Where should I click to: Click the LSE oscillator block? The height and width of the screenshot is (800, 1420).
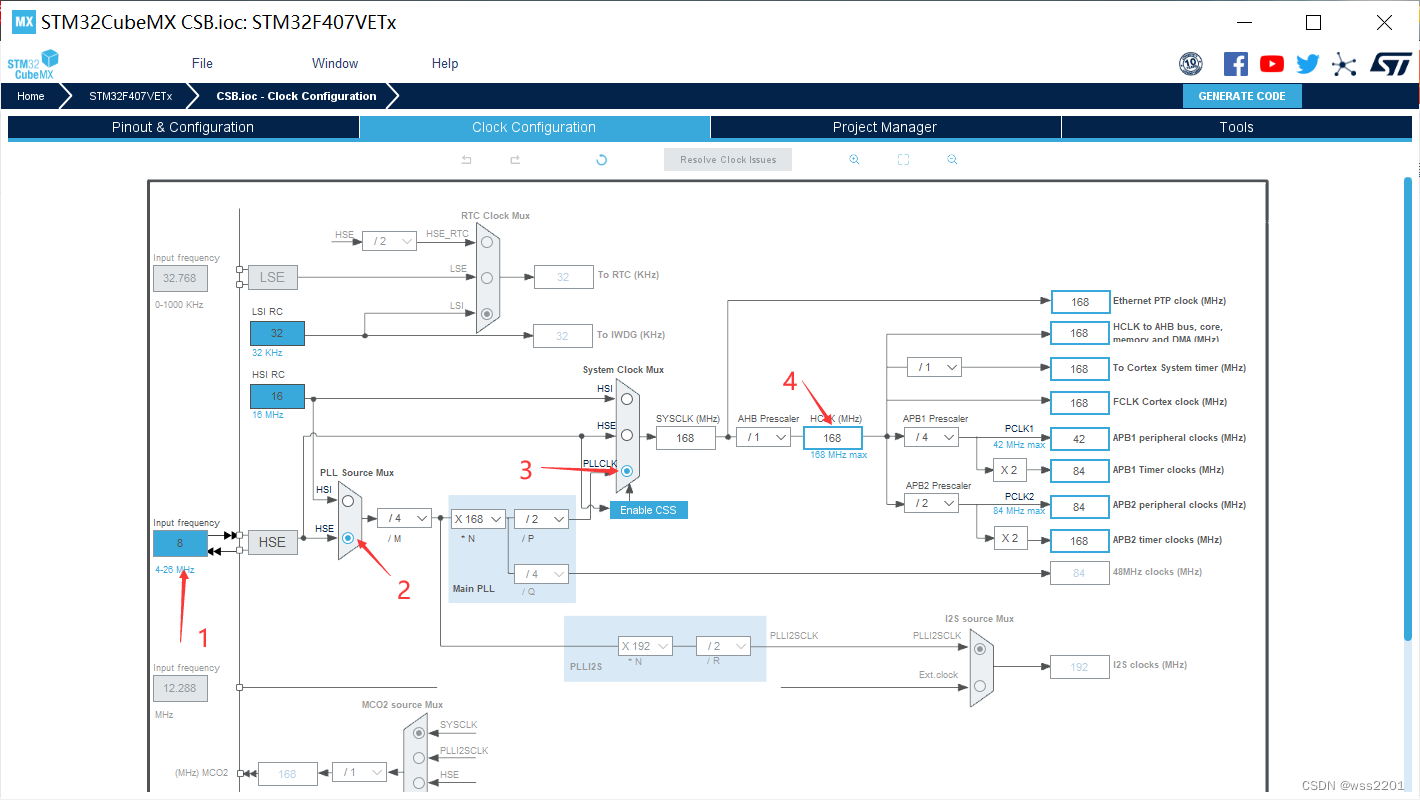point(272,277)
